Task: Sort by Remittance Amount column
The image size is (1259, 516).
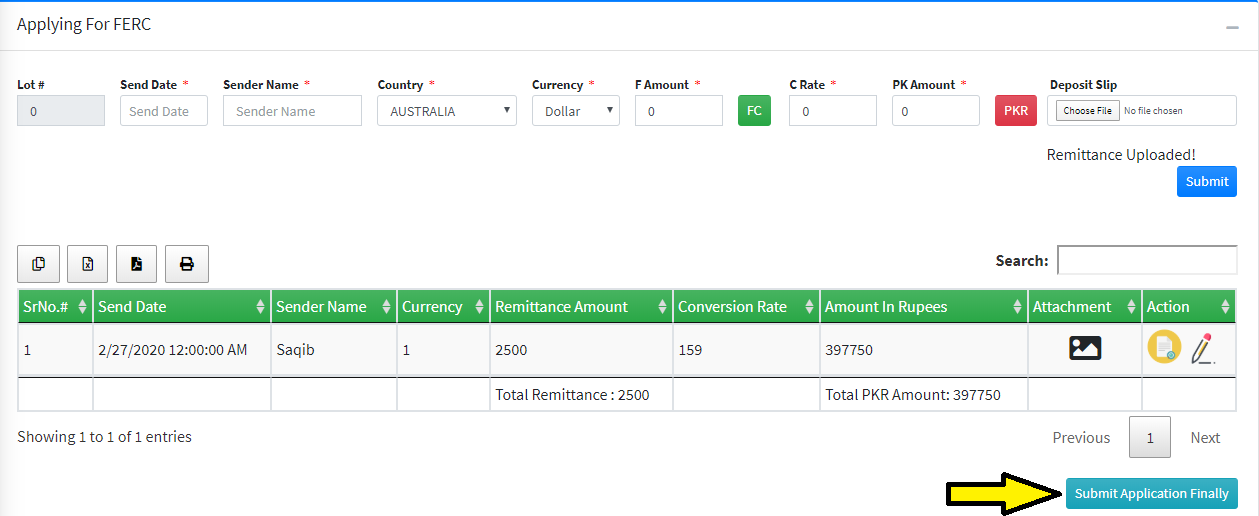Action: click(x=581, y=307)
